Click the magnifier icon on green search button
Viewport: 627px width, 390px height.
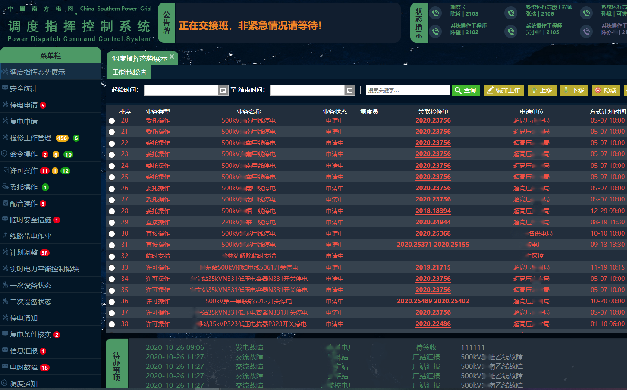click(x=458, y=90)
